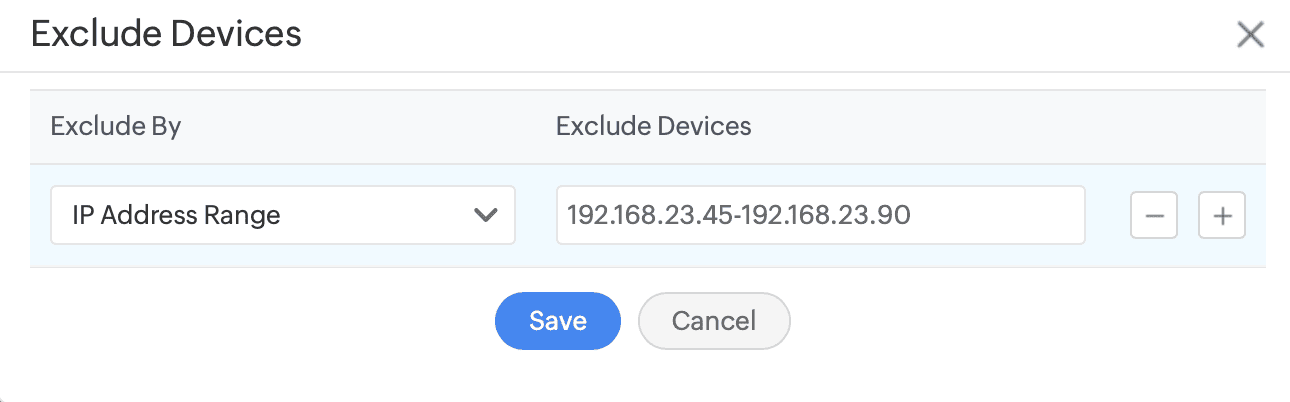Click the plus icon to add a row
This screenshot has height=402, width=1290.
1221,215
